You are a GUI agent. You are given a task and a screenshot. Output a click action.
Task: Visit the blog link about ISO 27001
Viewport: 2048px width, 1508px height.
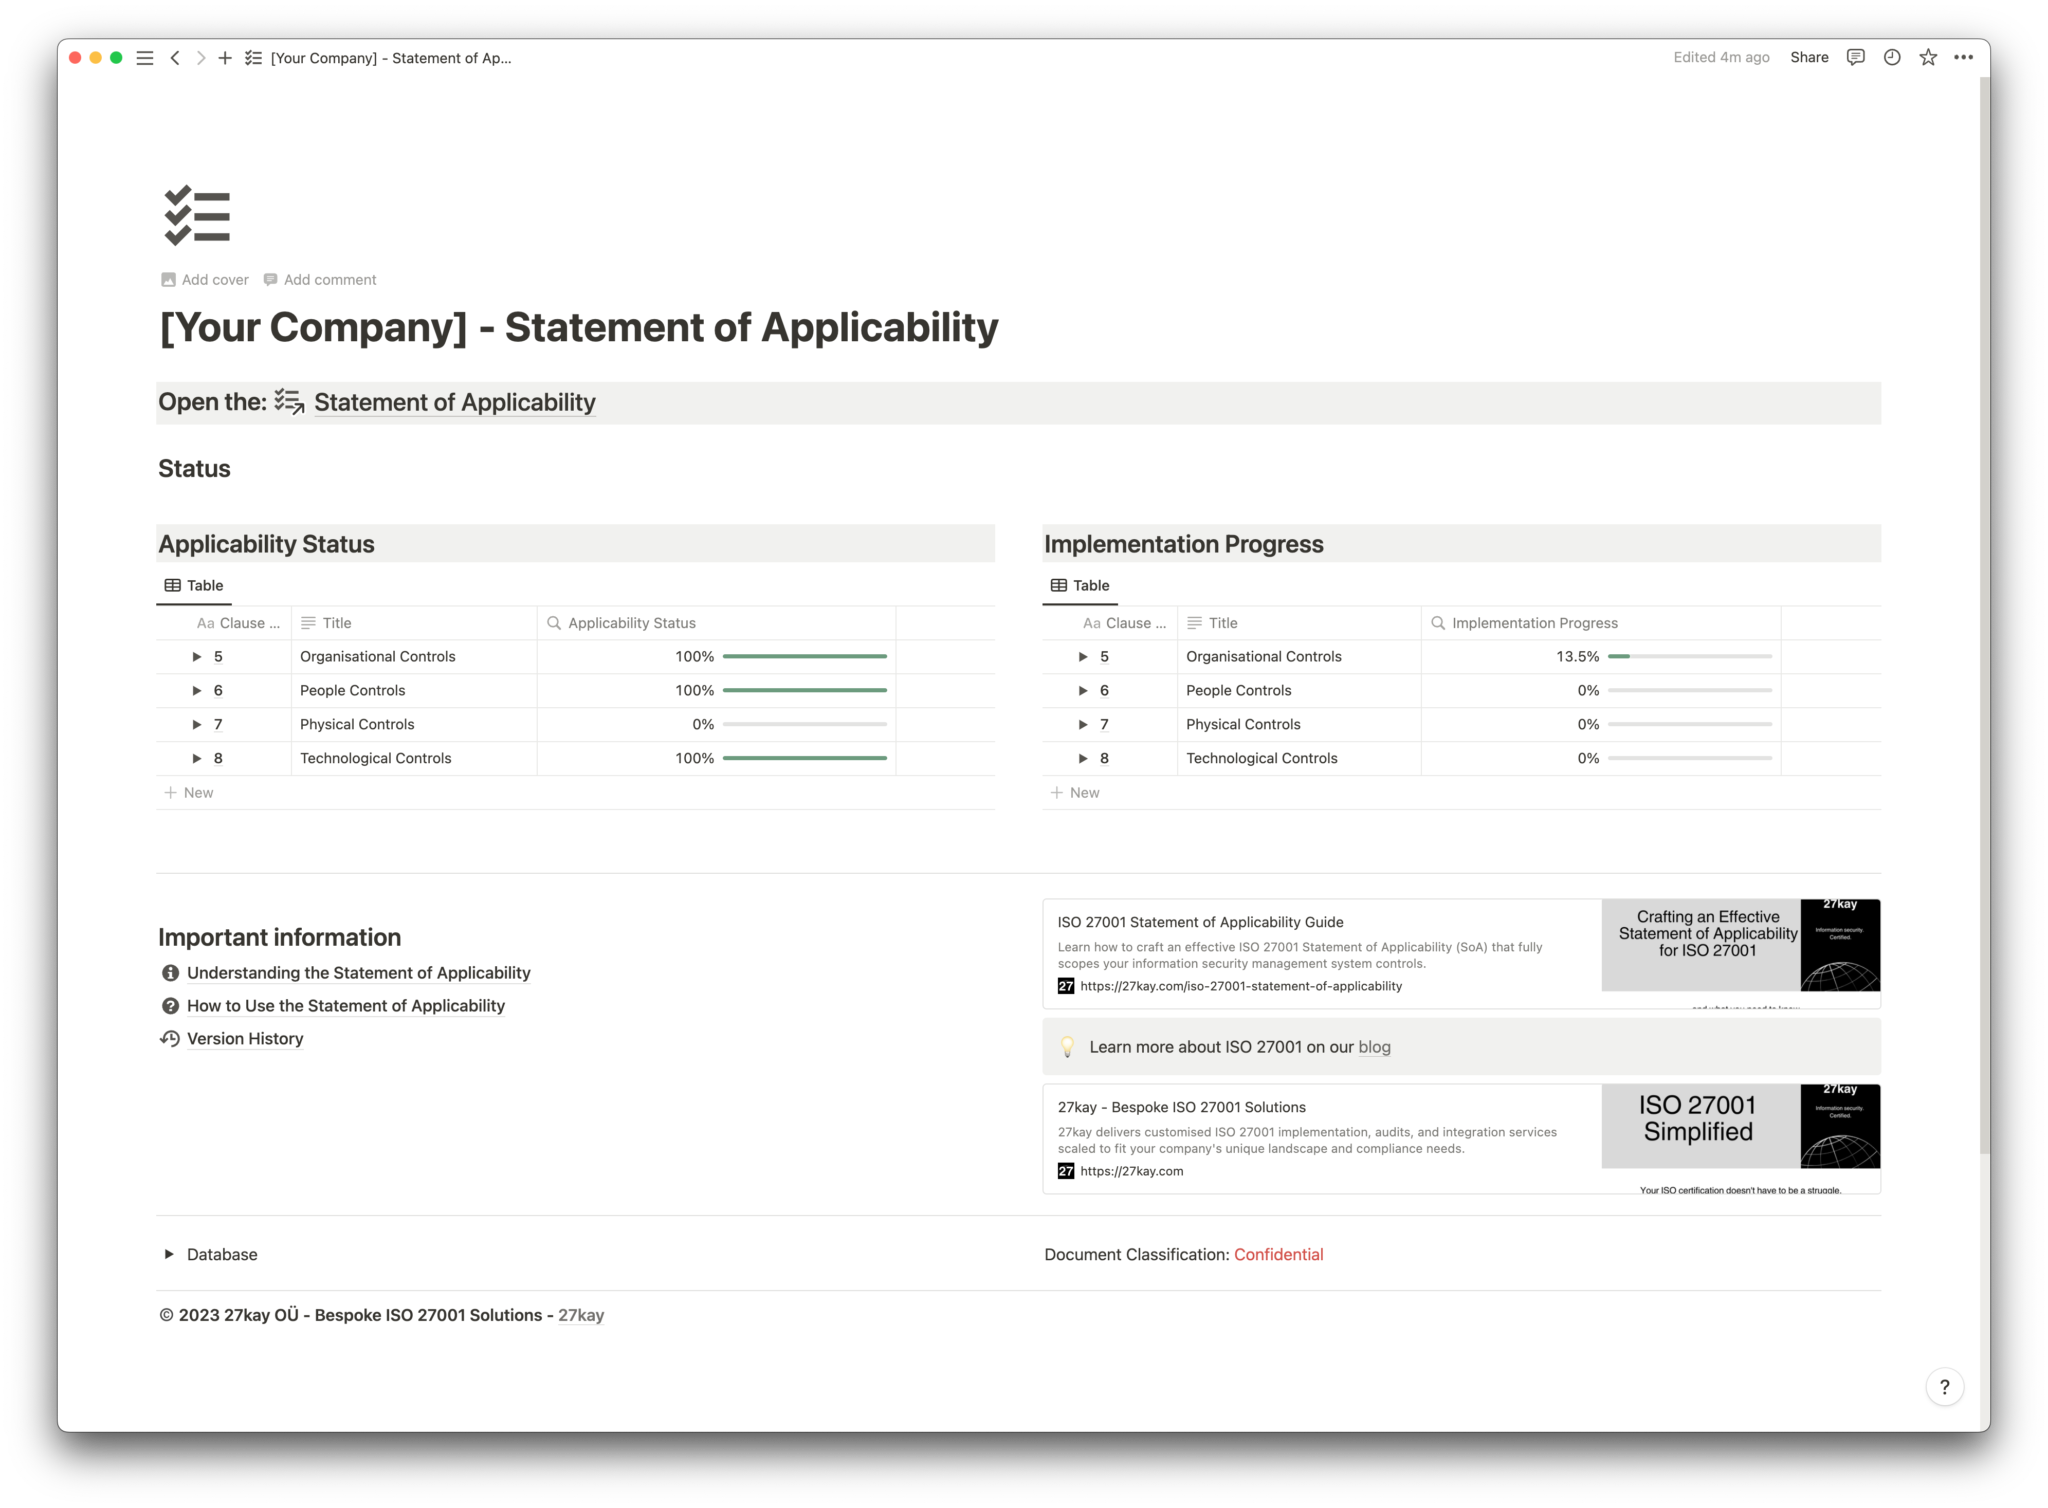point(1374,1047)
